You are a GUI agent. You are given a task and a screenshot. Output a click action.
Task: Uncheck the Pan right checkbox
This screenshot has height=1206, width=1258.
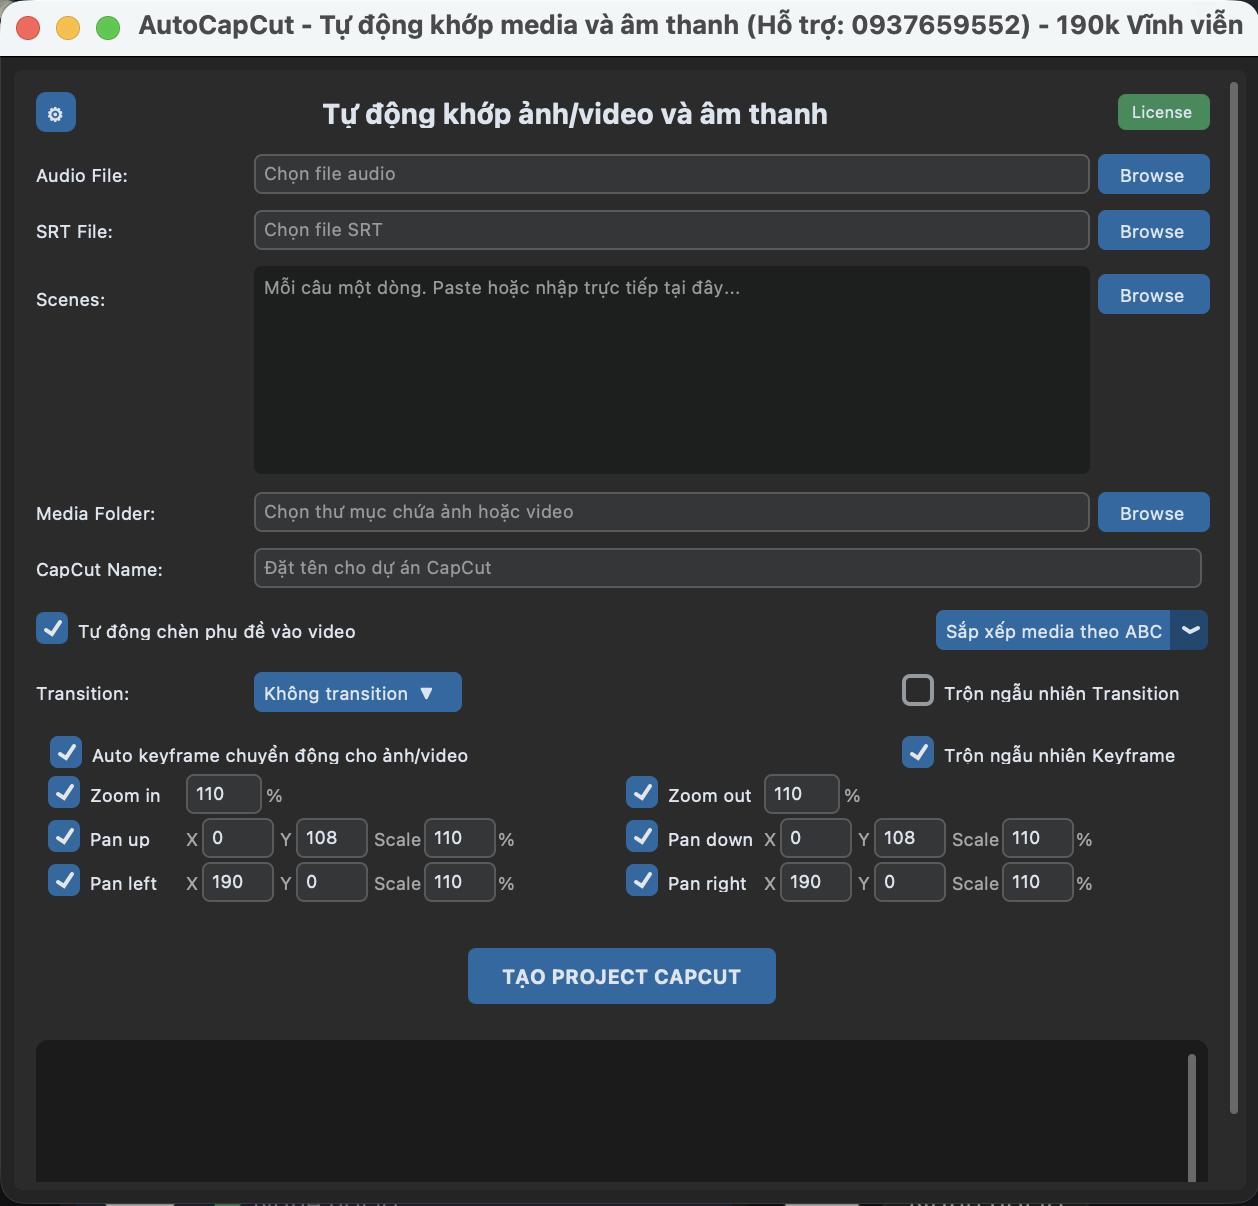tap(642, 881)
